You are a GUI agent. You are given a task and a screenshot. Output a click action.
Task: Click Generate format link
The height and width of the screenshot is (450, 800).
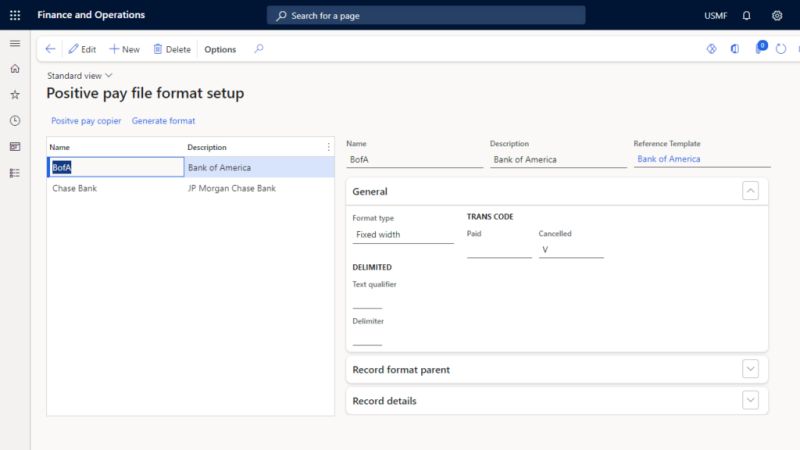163,121
